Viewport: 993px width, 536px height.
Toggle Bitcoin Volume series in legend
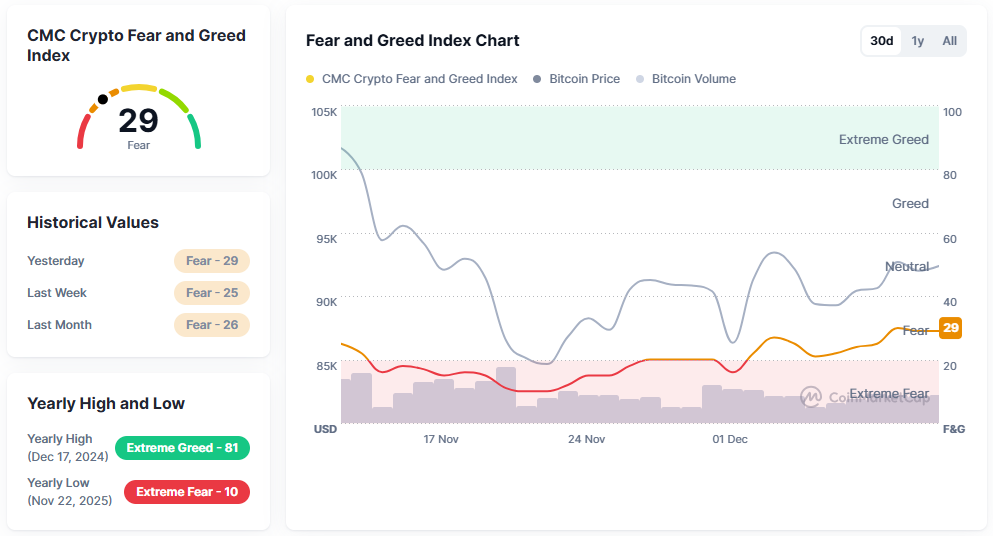point(686,79)
